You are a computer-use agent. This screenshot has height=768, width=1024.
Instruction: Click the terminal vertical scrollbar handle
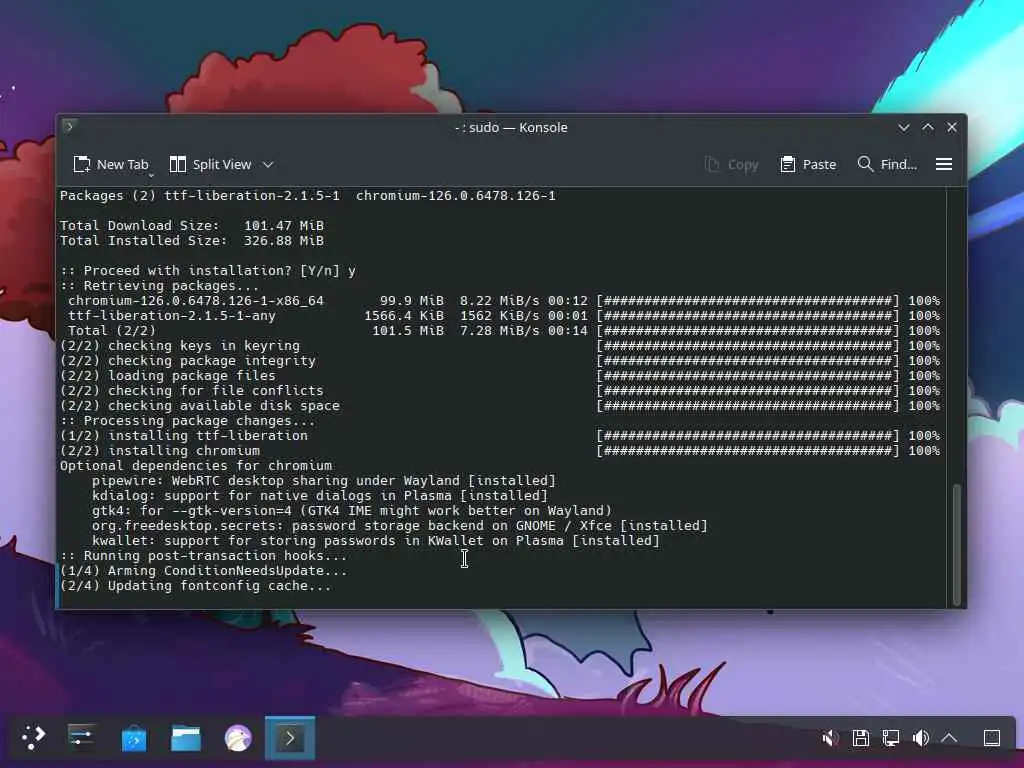[957, 544]
